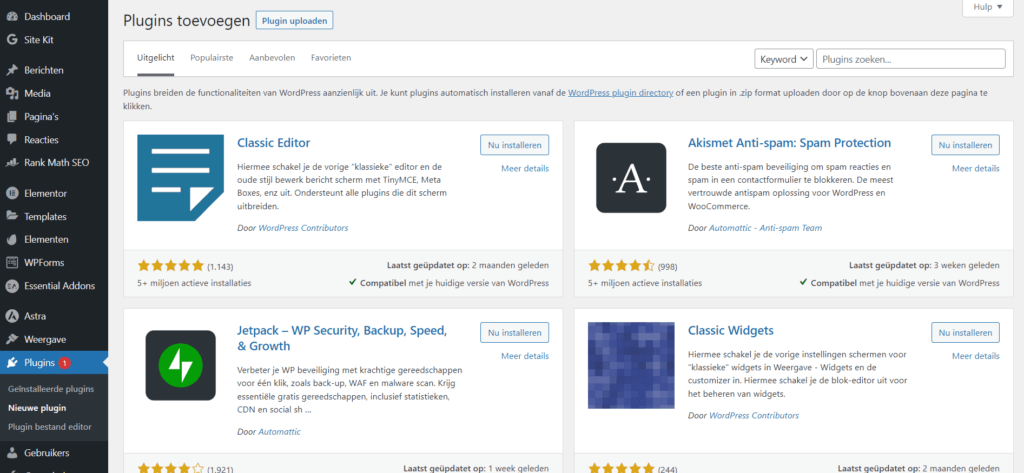Click the Gebruikers user icon
1024x473 pixels.
[x=12, y=453]
